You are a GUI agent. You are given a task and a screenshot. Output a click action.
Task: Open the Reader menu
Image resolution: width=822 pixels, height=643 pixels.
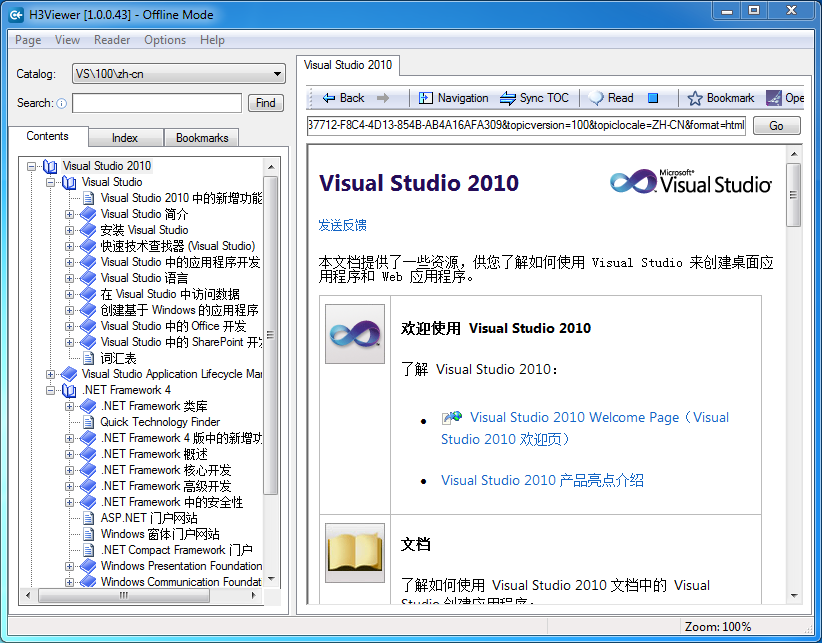(112, 40)
